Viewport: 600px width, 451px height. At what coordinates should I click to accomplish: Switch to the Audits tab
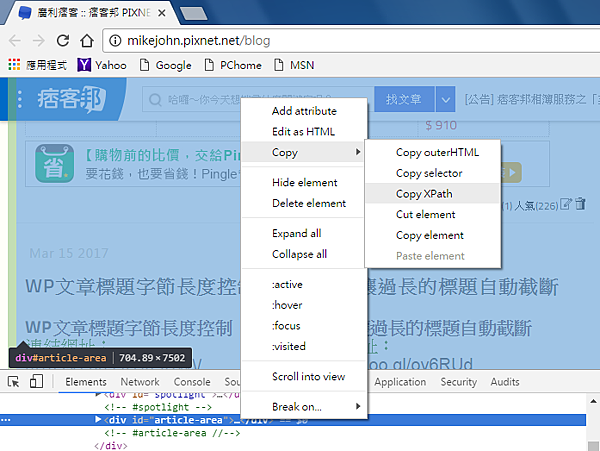tap(505, 382)
